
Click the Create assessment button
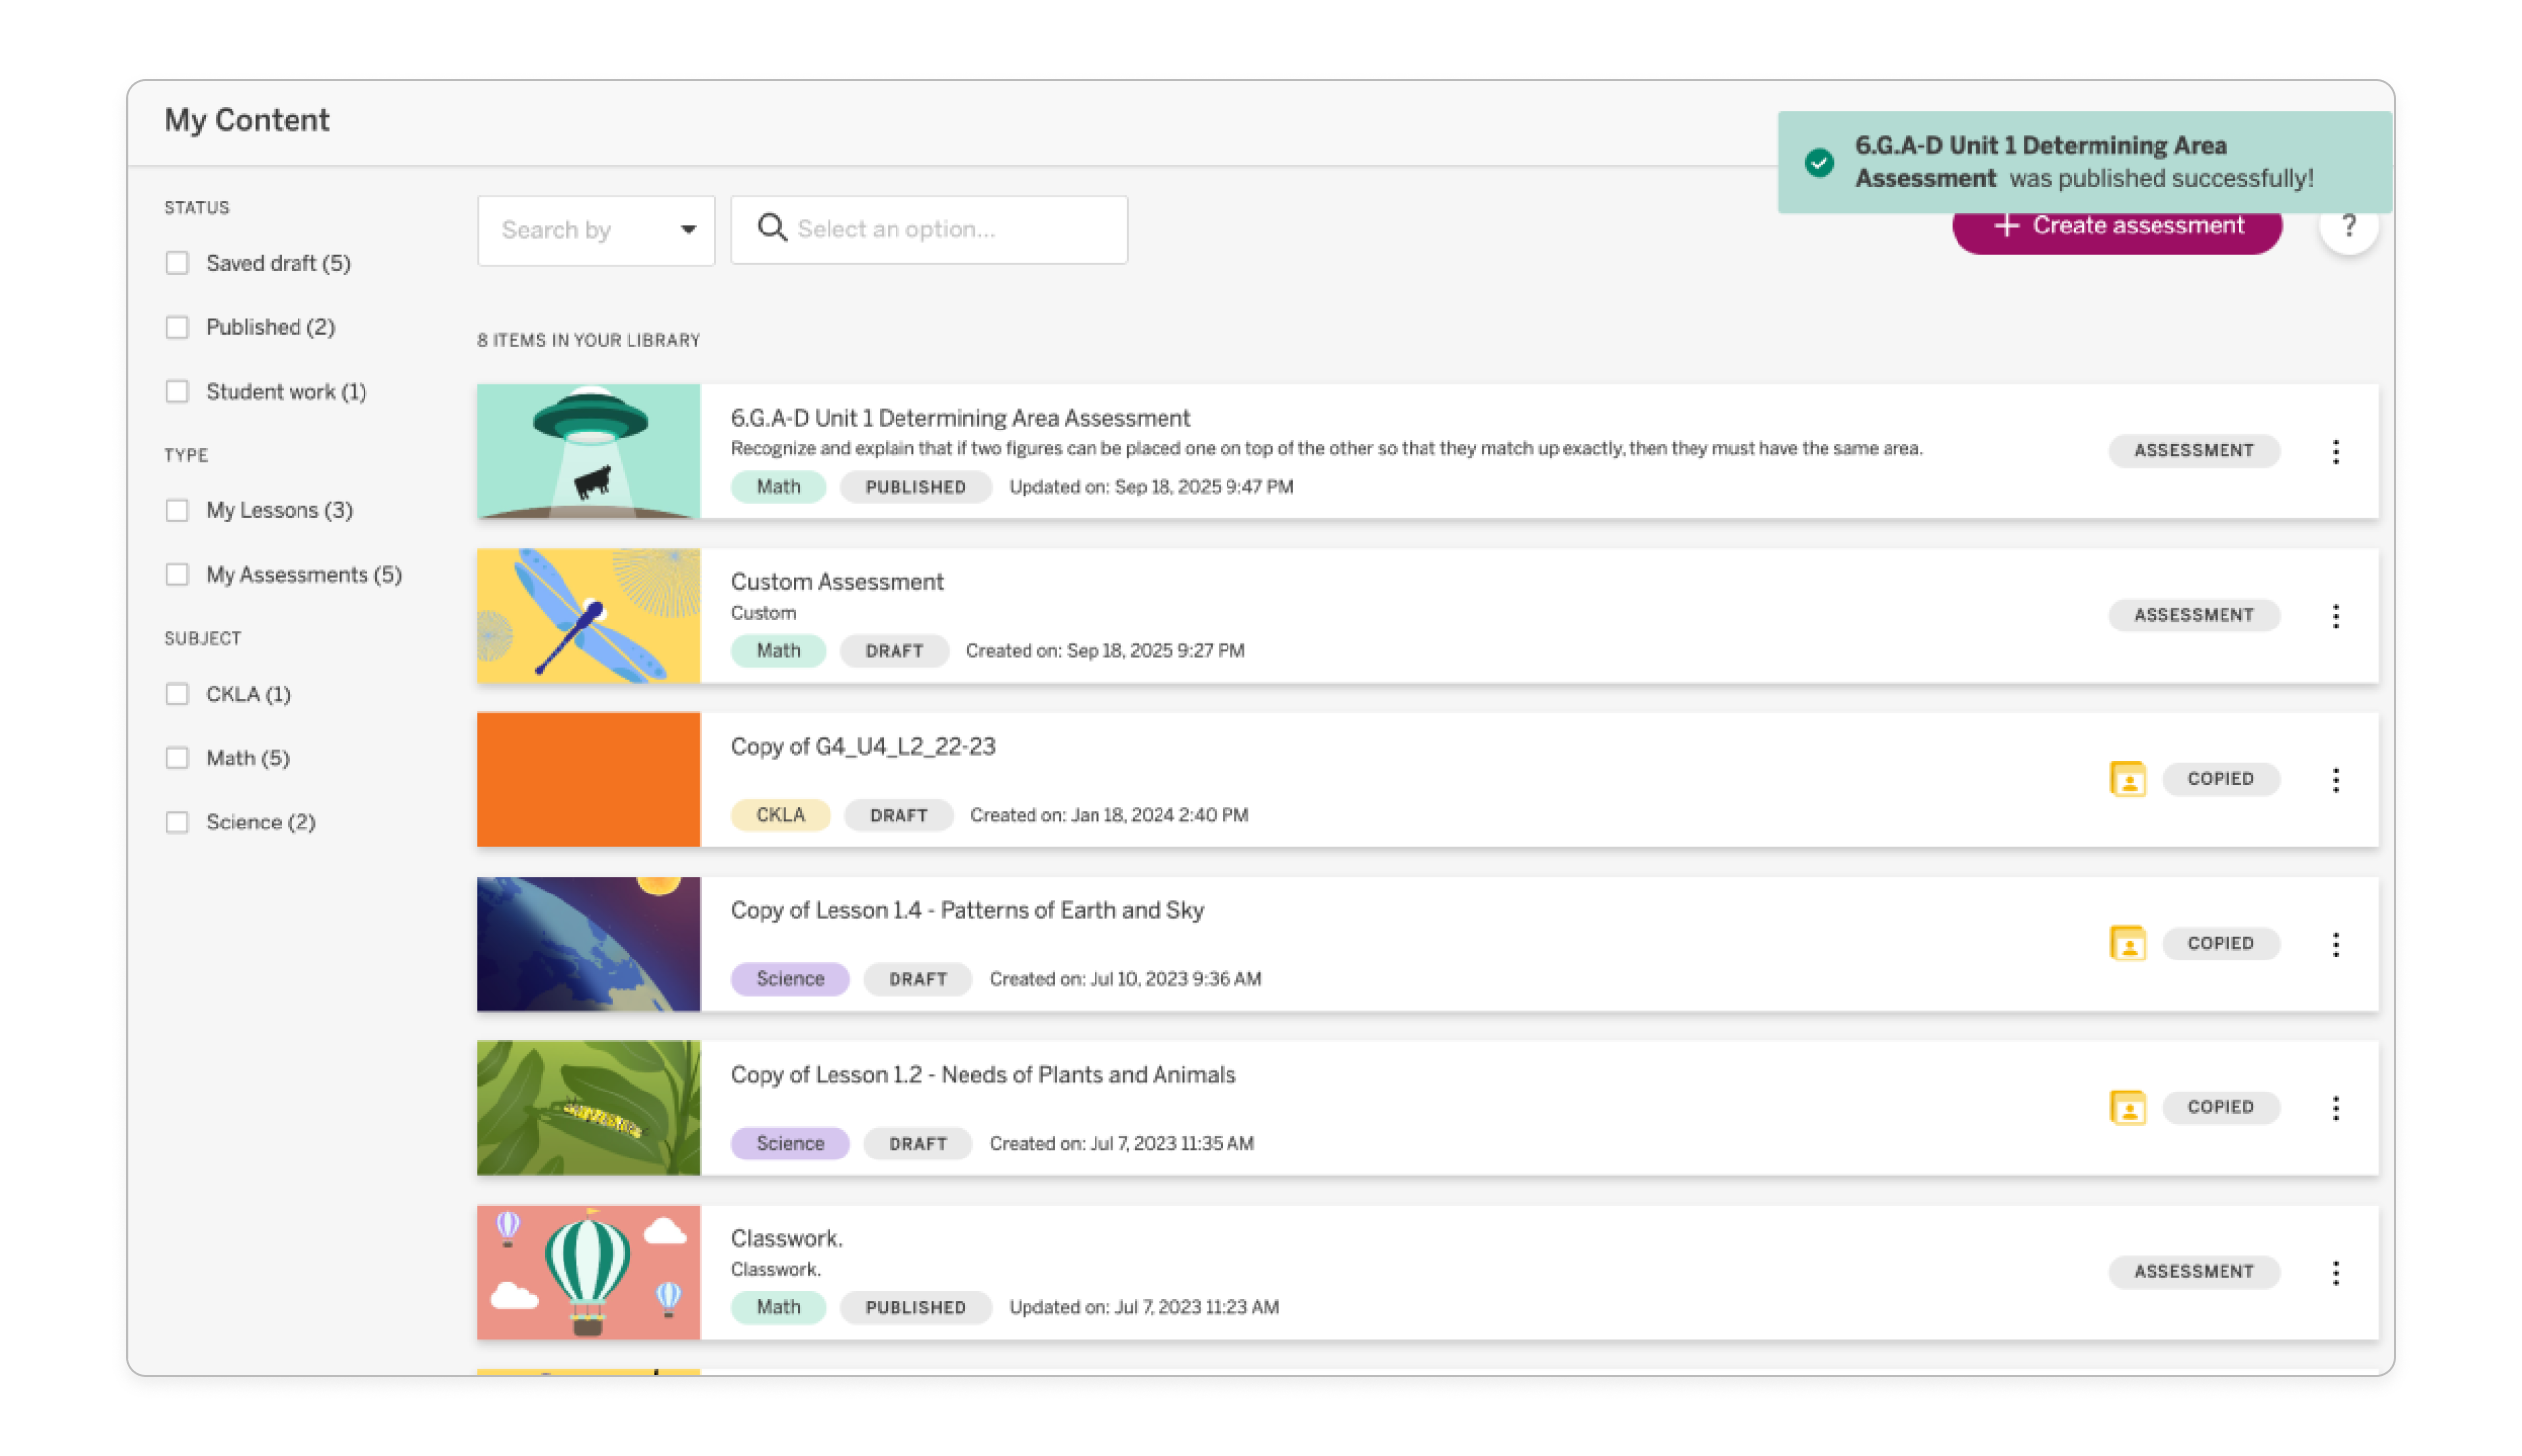coord(2116,228)
